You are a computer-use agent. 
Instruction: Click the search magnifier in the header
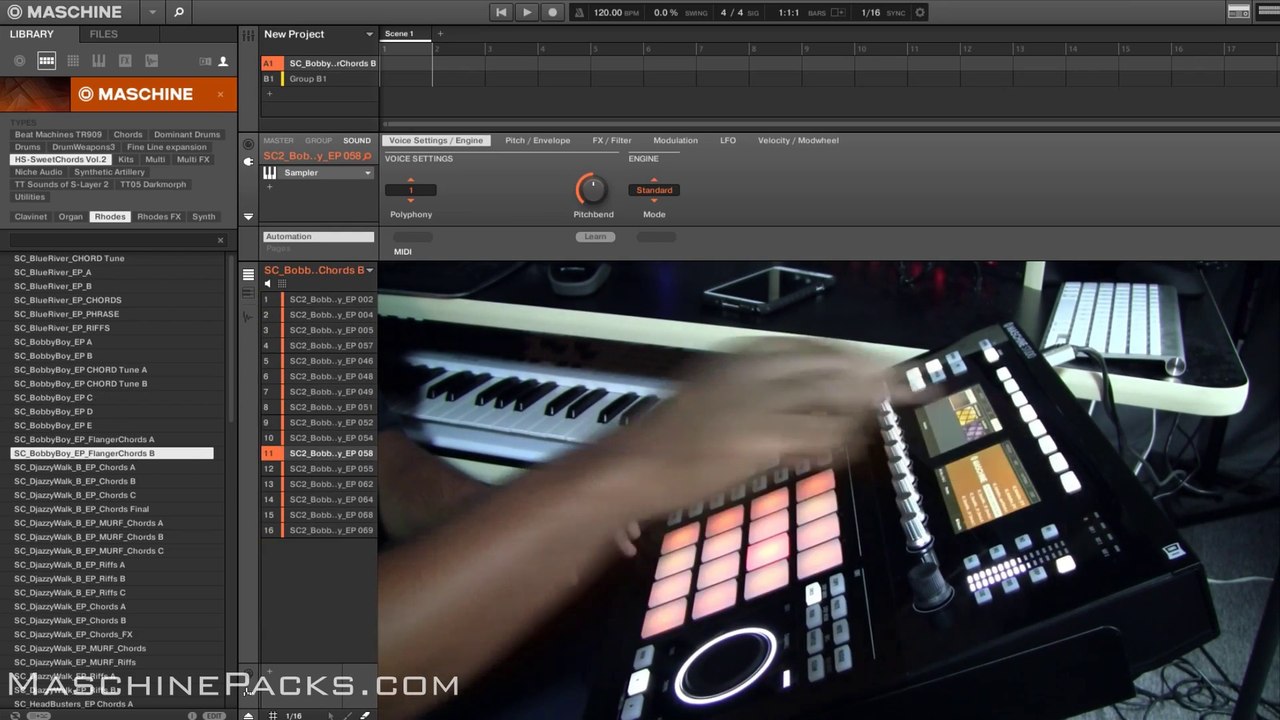(179, 12)
